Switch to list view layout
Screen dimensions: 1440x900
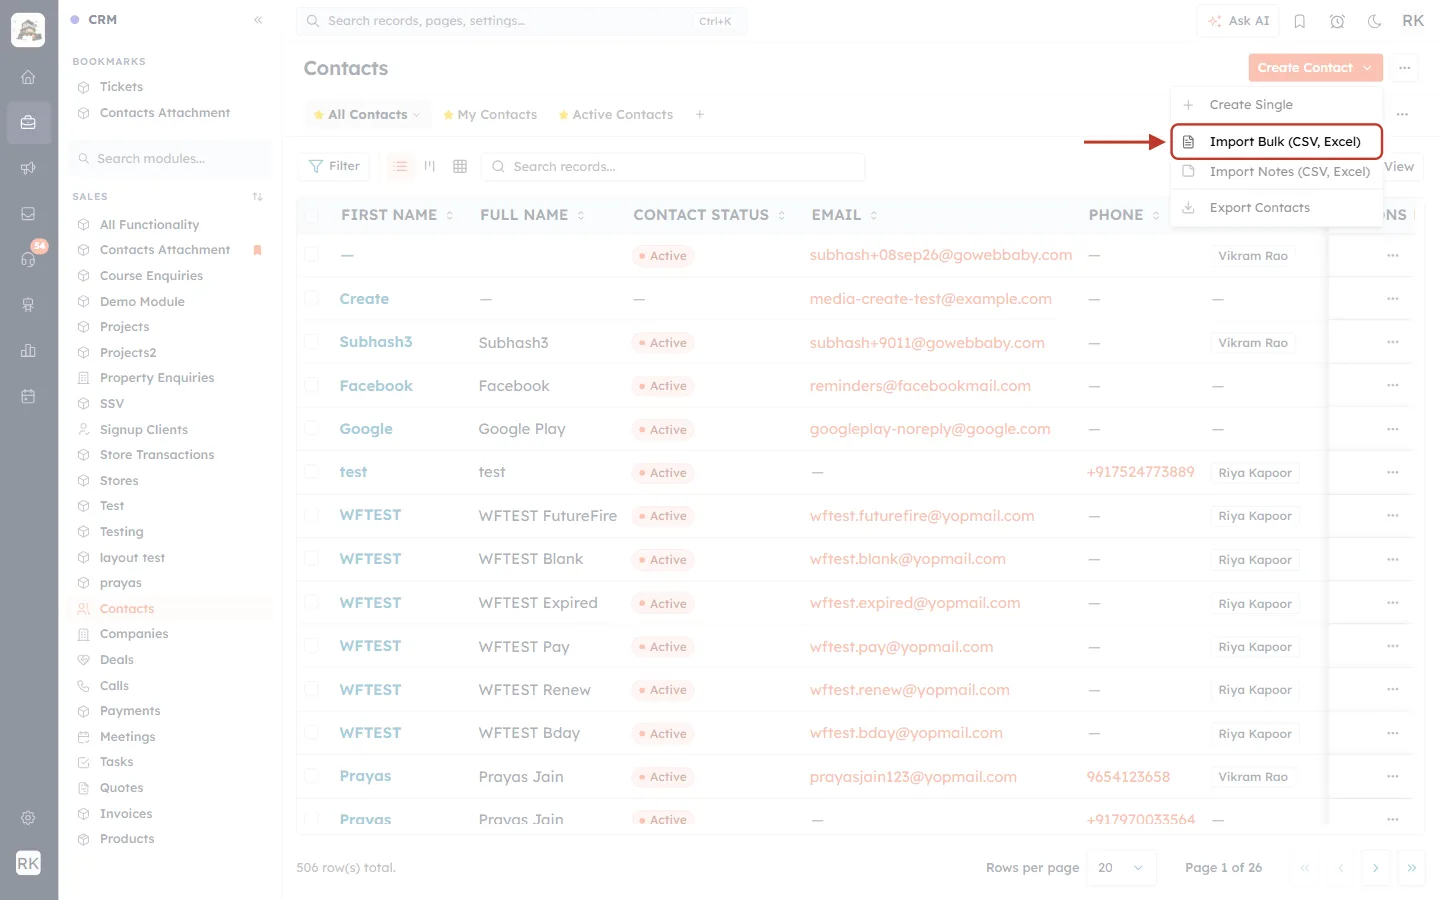pos(400,166)
